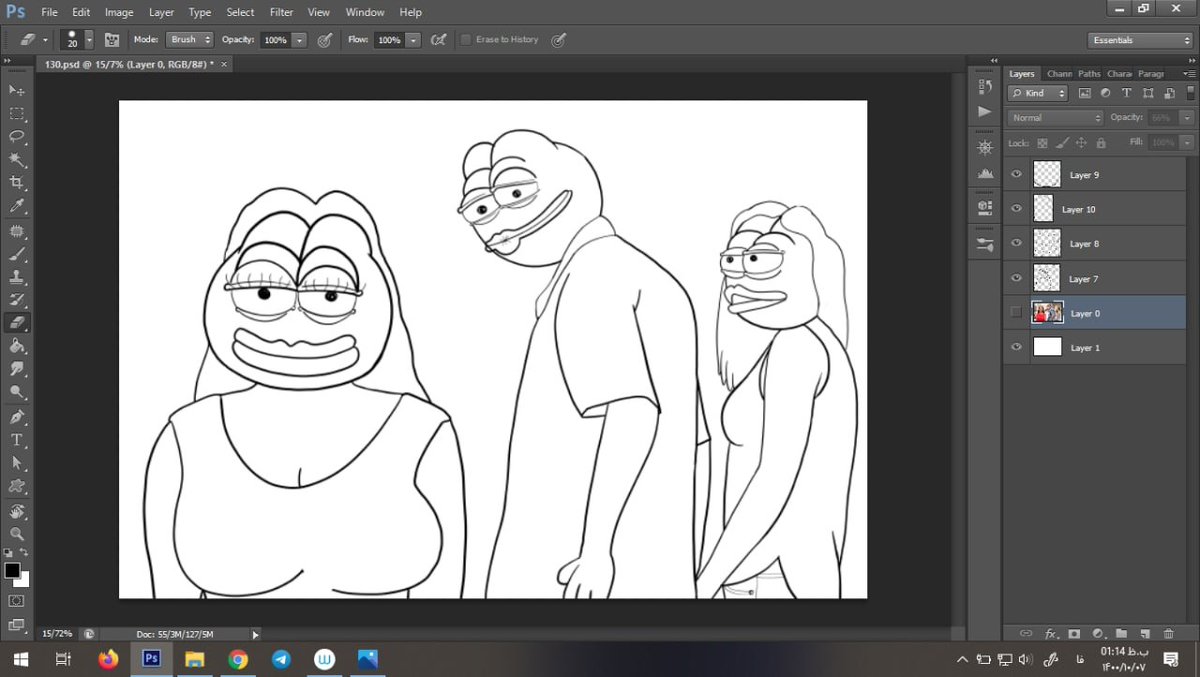The height and width of the screenshot is (677, 1200).
Task: Select the Clone Stamp tool
Action: pos(17,277)
